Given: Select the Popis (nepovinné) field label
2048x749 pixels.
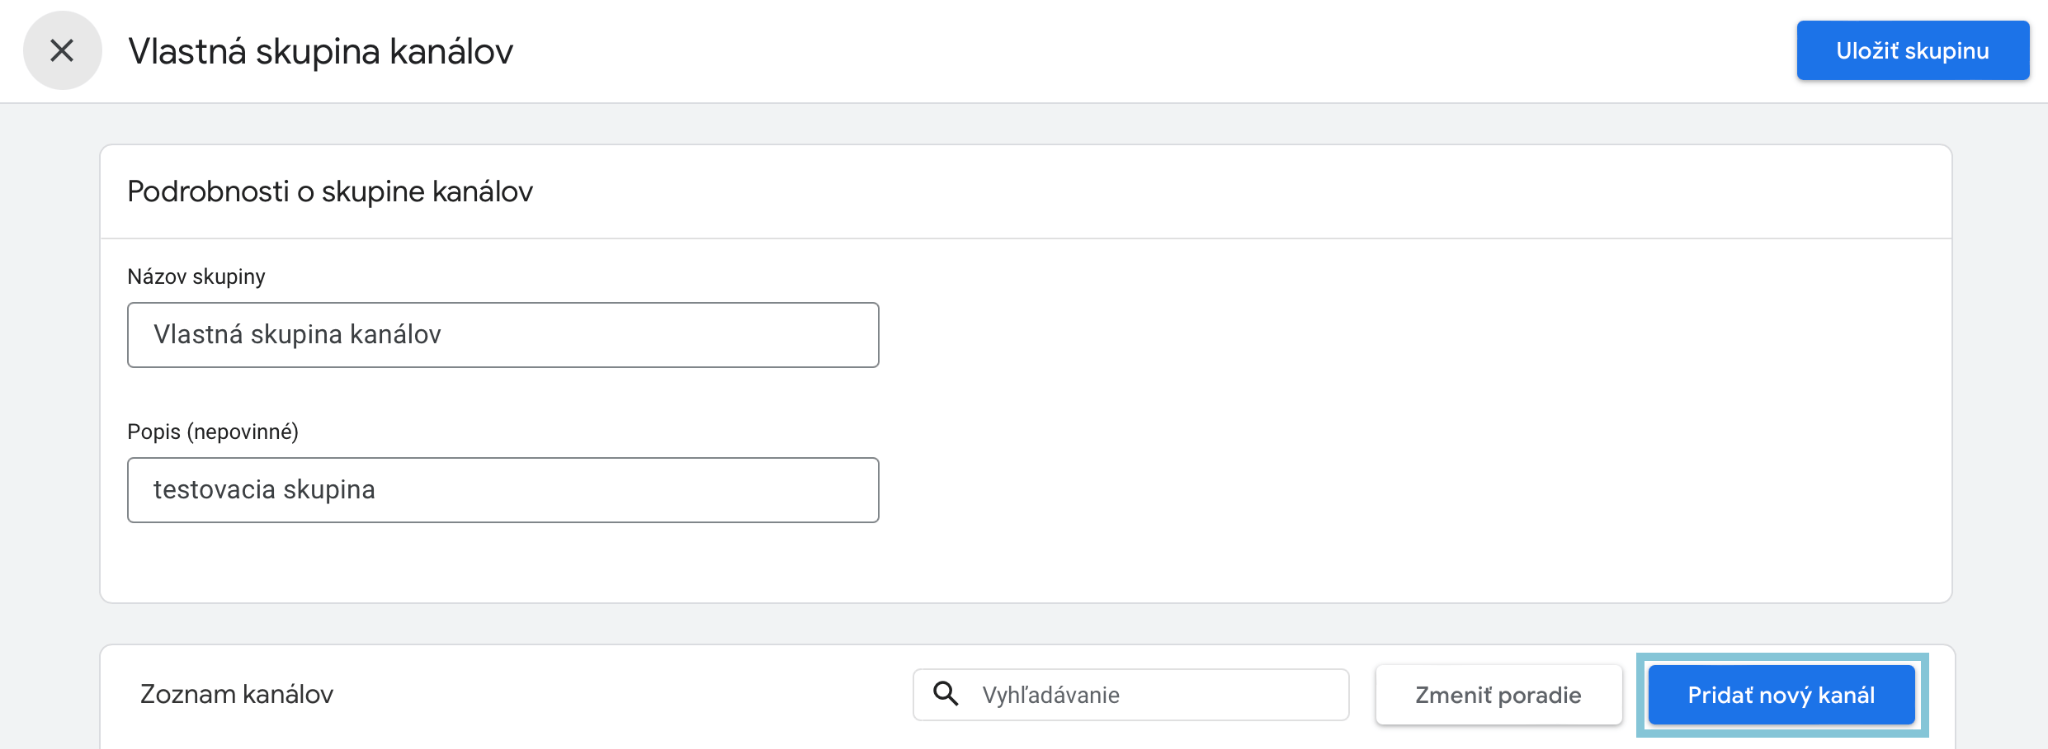Looking at the screenshot, I should (213, 432).
